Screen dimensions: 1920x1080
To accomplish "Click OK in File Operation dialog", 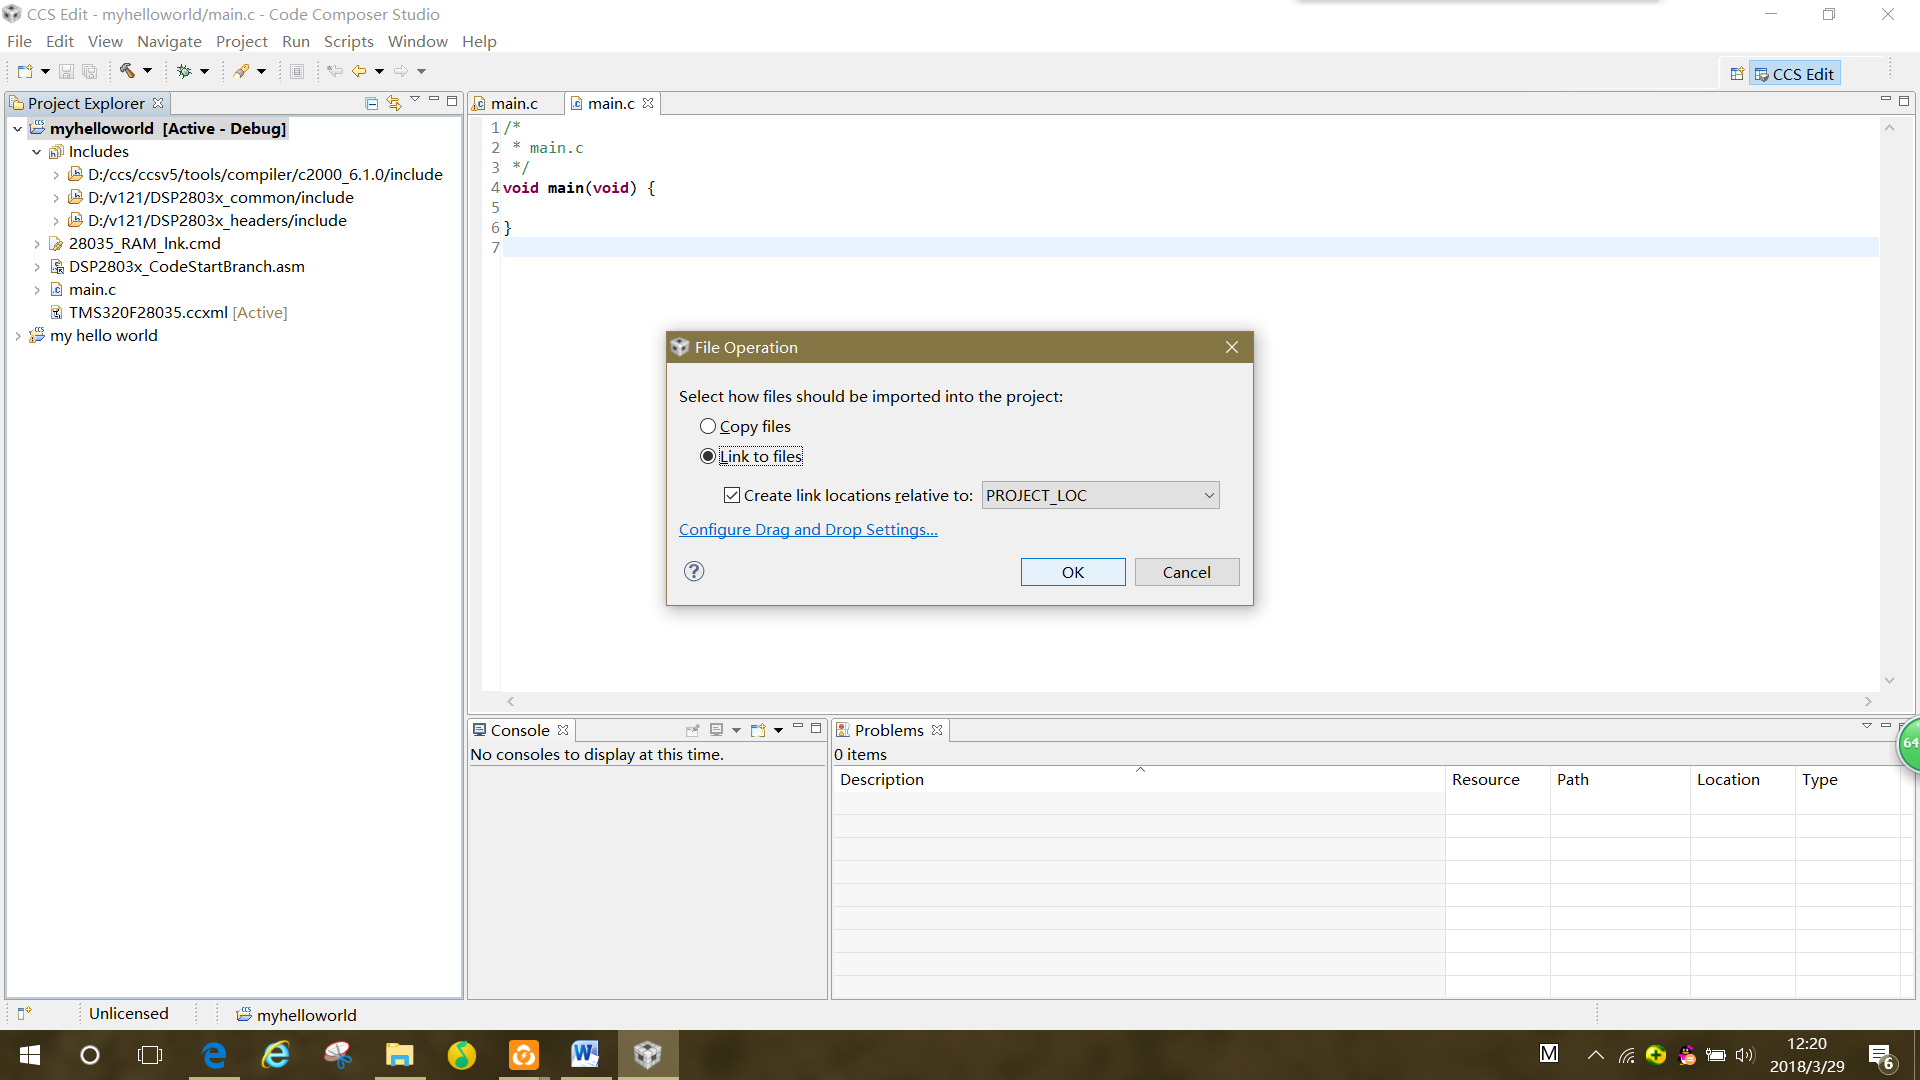I will click(x=1073, y=572).
